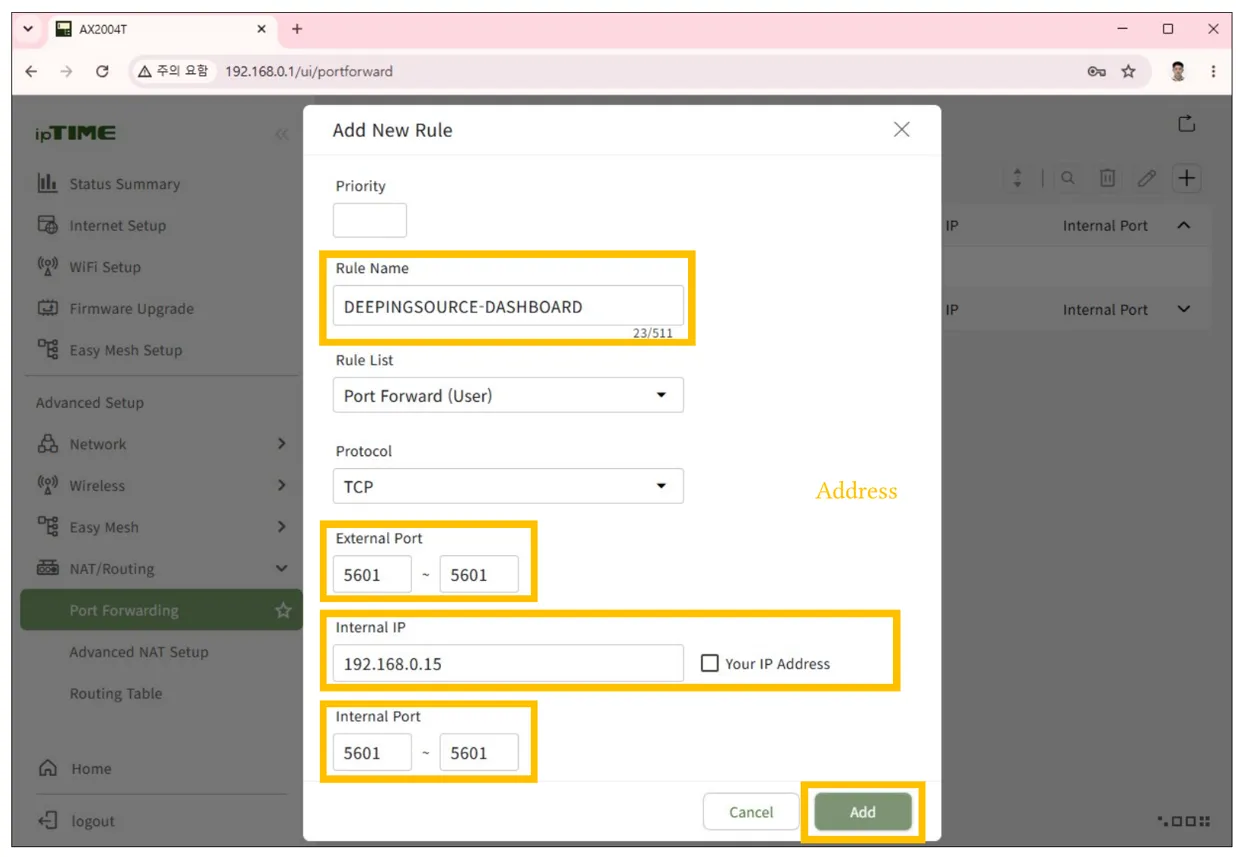Open the saved passwords key icon
1240x857 pixels.
click(1097, 71)
